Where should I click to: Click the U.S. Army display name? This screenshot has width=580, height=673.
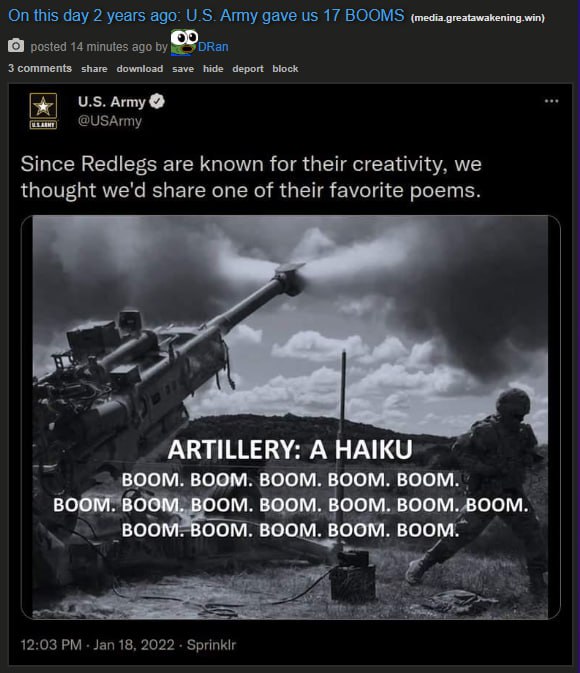112,102
